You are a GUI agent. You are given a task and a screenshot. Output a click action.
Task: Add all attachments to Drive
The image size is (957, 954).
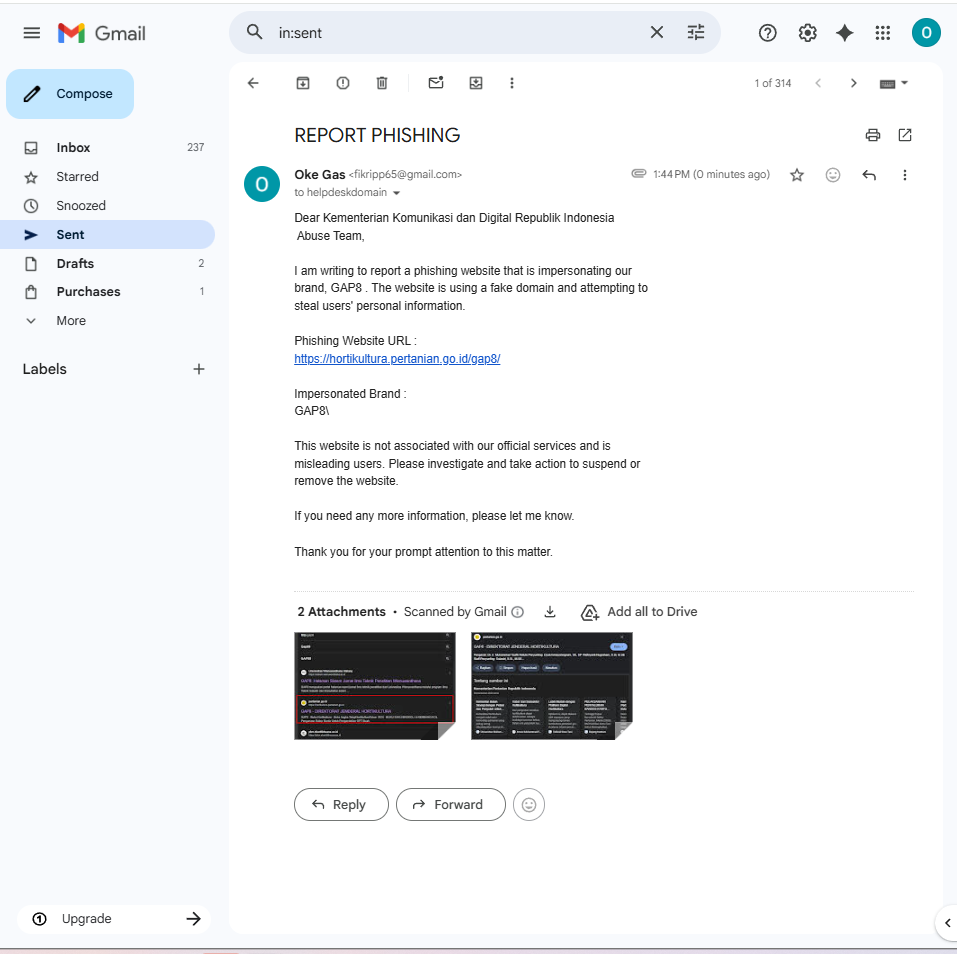(x=638, y=612)
